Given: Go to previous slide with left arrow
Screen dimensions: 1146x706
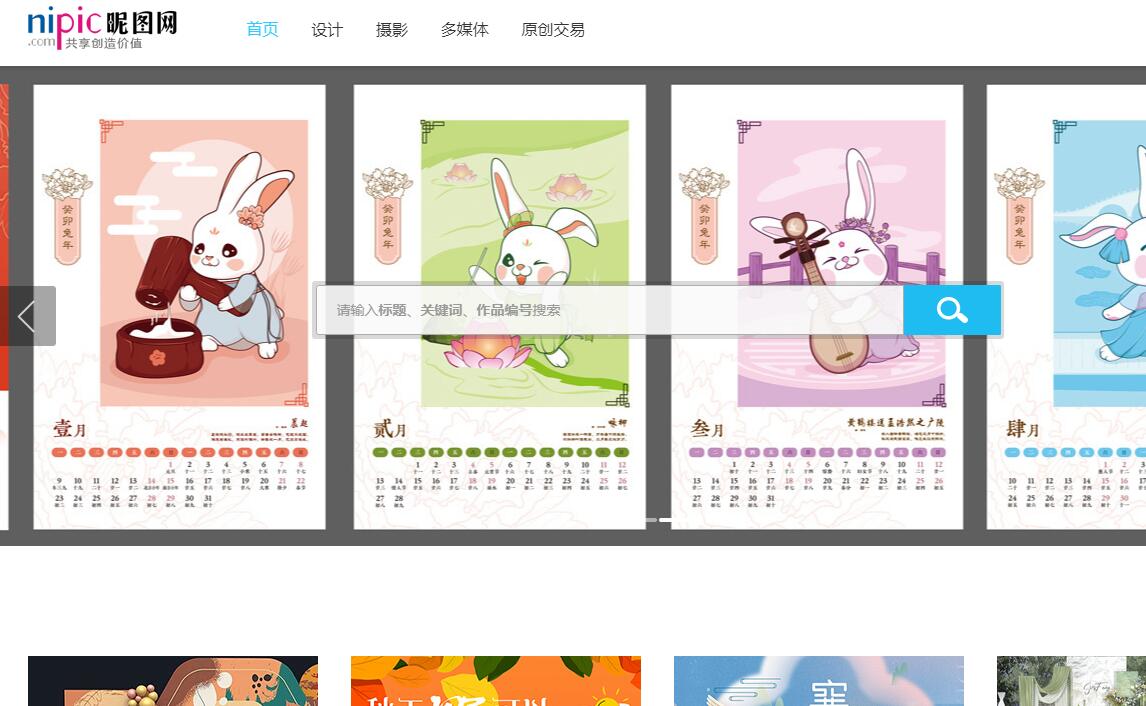Looking at the screenshot, I should [x=27, y=316].
